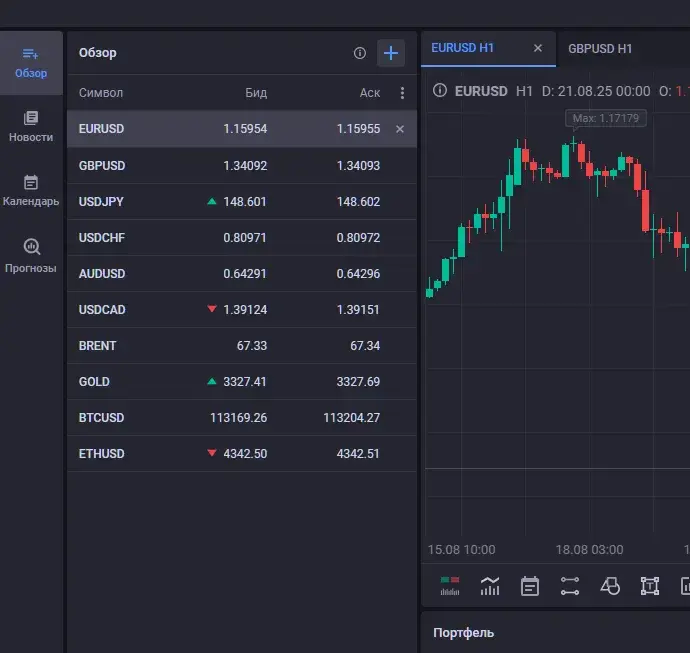690x653 pixels.
Task: Click the info icon in Обзор header
Action: pos(360,53)
